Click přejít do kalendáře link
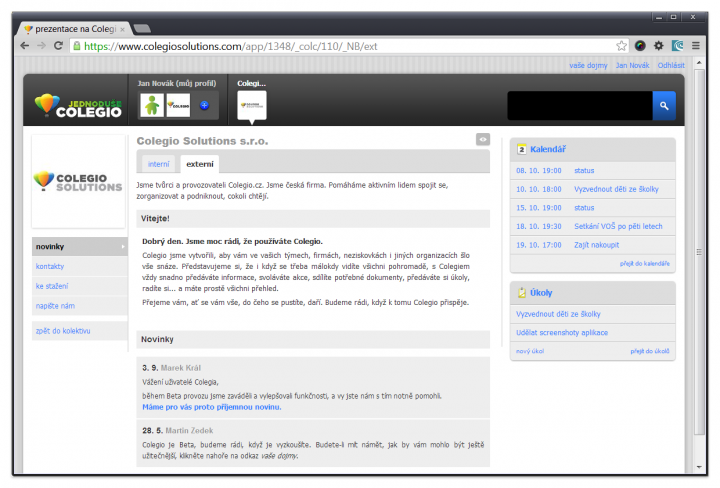720x488 pixels. [645, 264]
